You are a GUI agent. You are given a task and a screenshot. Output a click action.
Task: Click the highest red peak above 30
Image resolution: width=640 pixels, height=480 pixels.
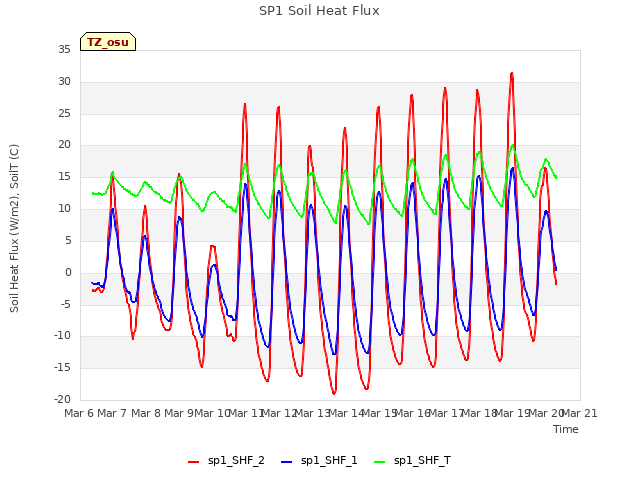click(x=512, y=73)
